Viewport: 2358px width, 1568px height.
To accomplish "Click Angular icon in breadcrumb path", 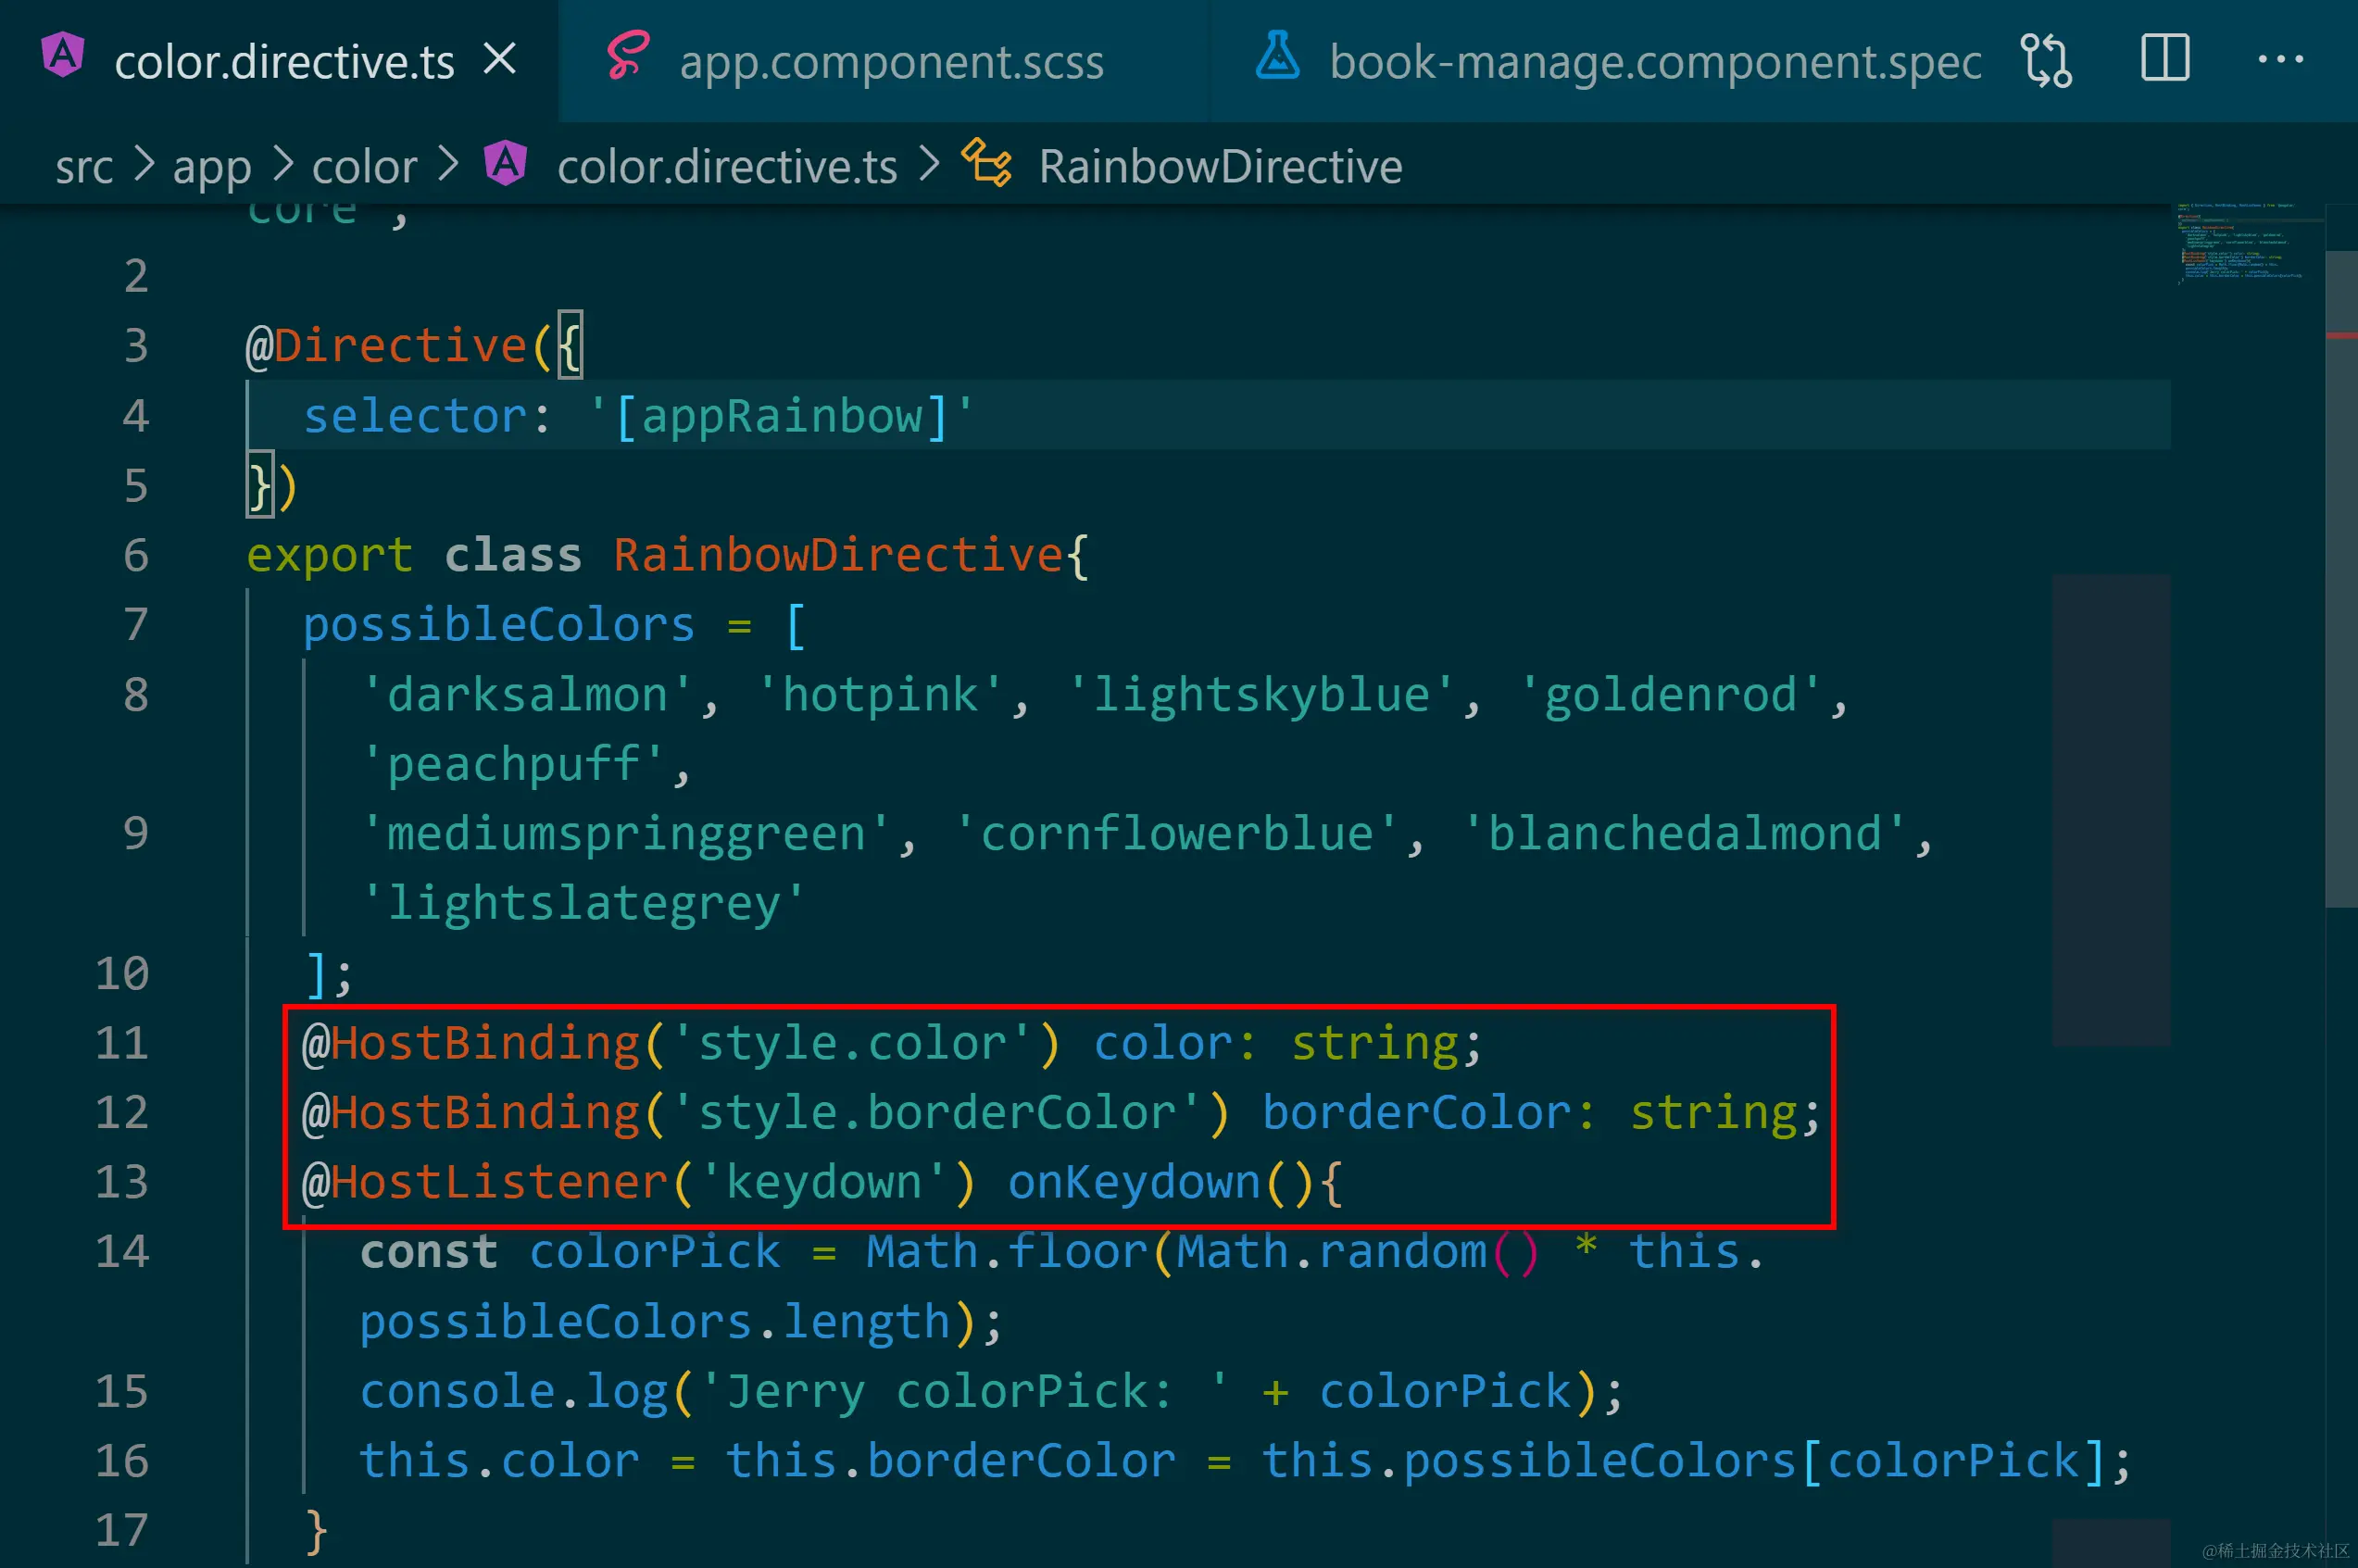I will (x=506, y=163).
